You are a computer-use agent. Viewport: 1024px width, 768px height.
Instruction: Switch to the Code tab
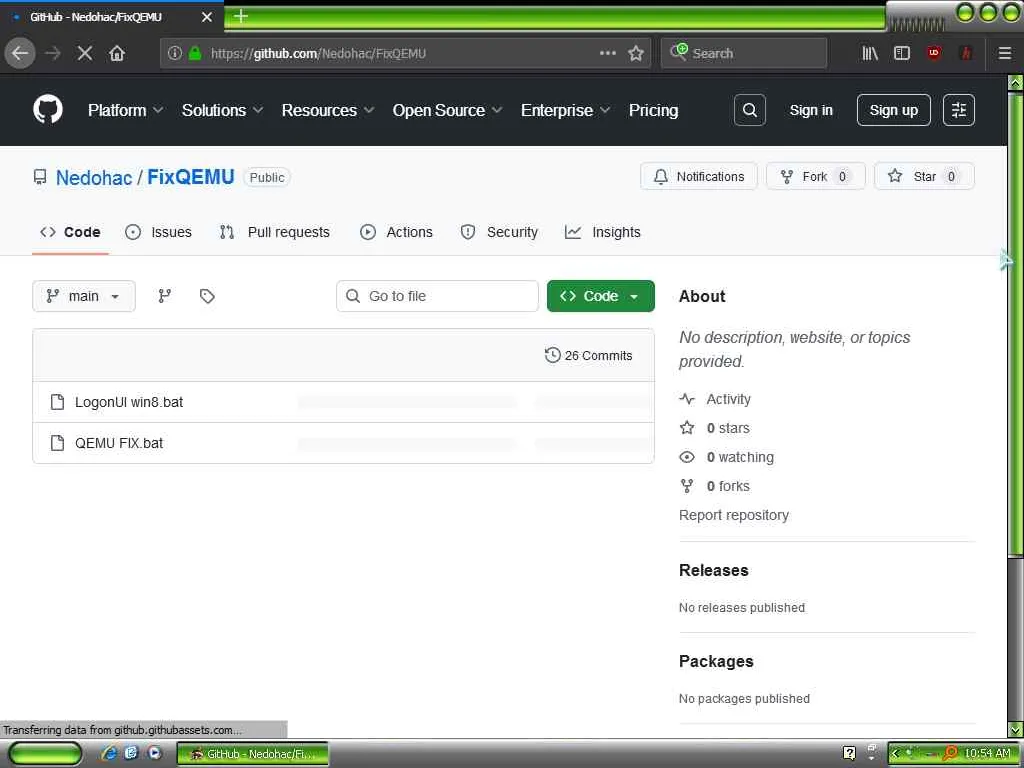point(70,232)
